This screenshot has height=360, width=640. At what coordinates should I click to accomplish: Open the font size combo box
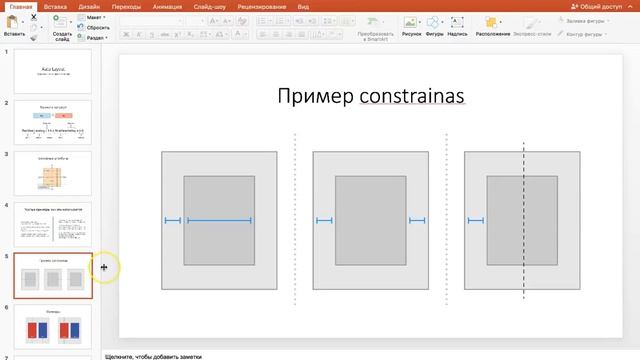coord(196,21)
